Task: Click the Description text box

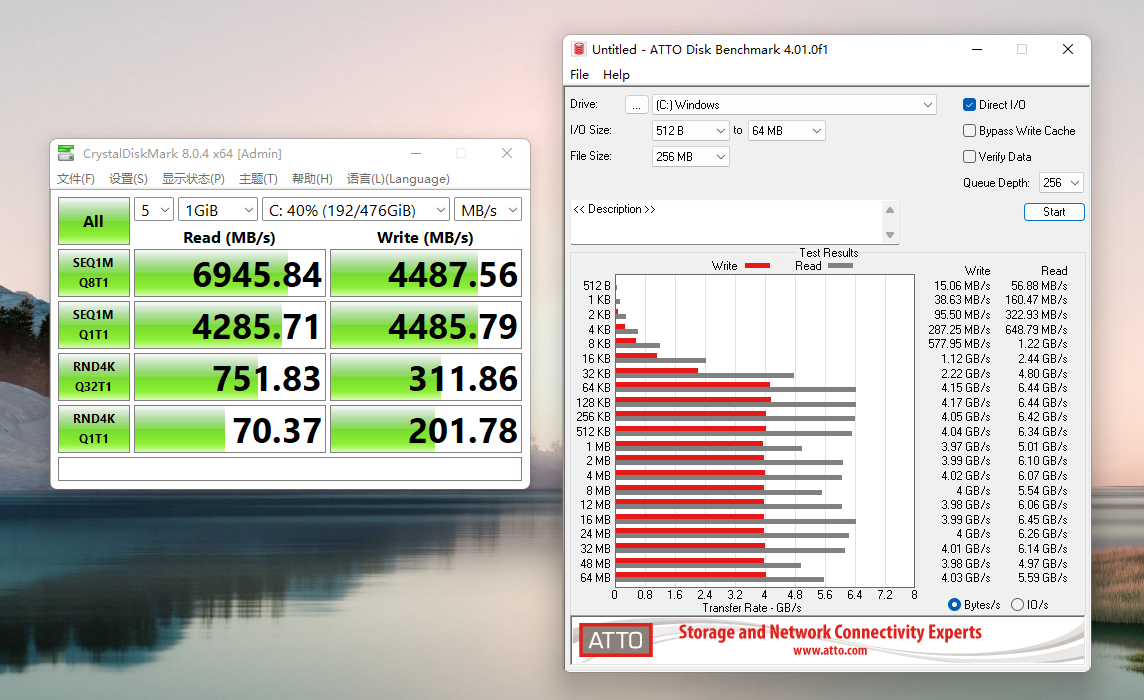Action: click(727, 222)
